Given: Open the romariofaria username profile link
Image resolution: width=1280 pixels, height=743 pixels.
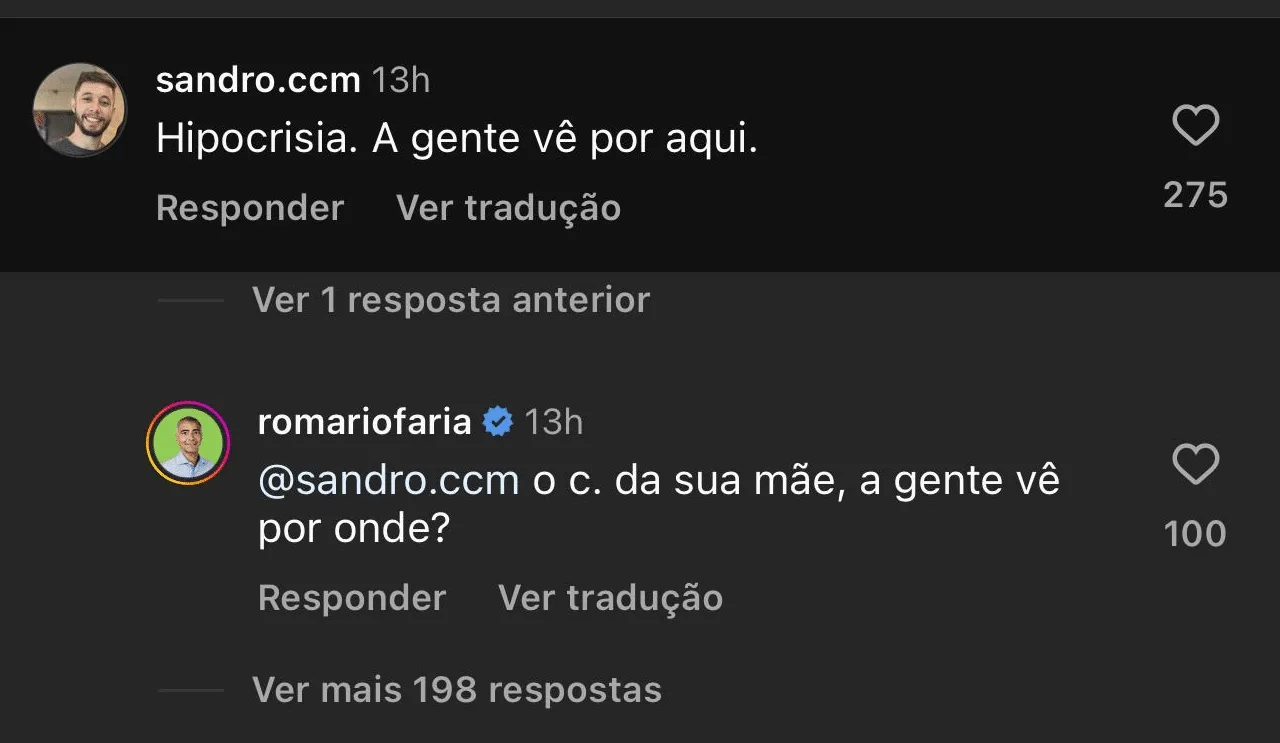Looking at the screenshot, I should 364,422.
